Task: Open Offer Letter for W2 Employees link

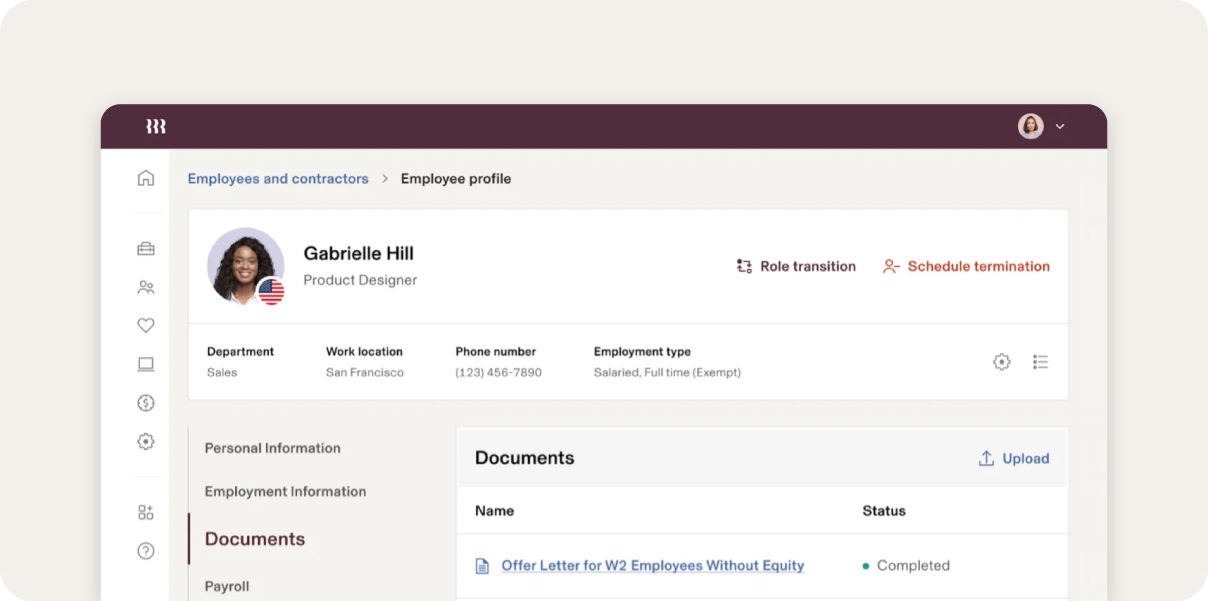Action: pyautogui.click(x=653, y=565)
